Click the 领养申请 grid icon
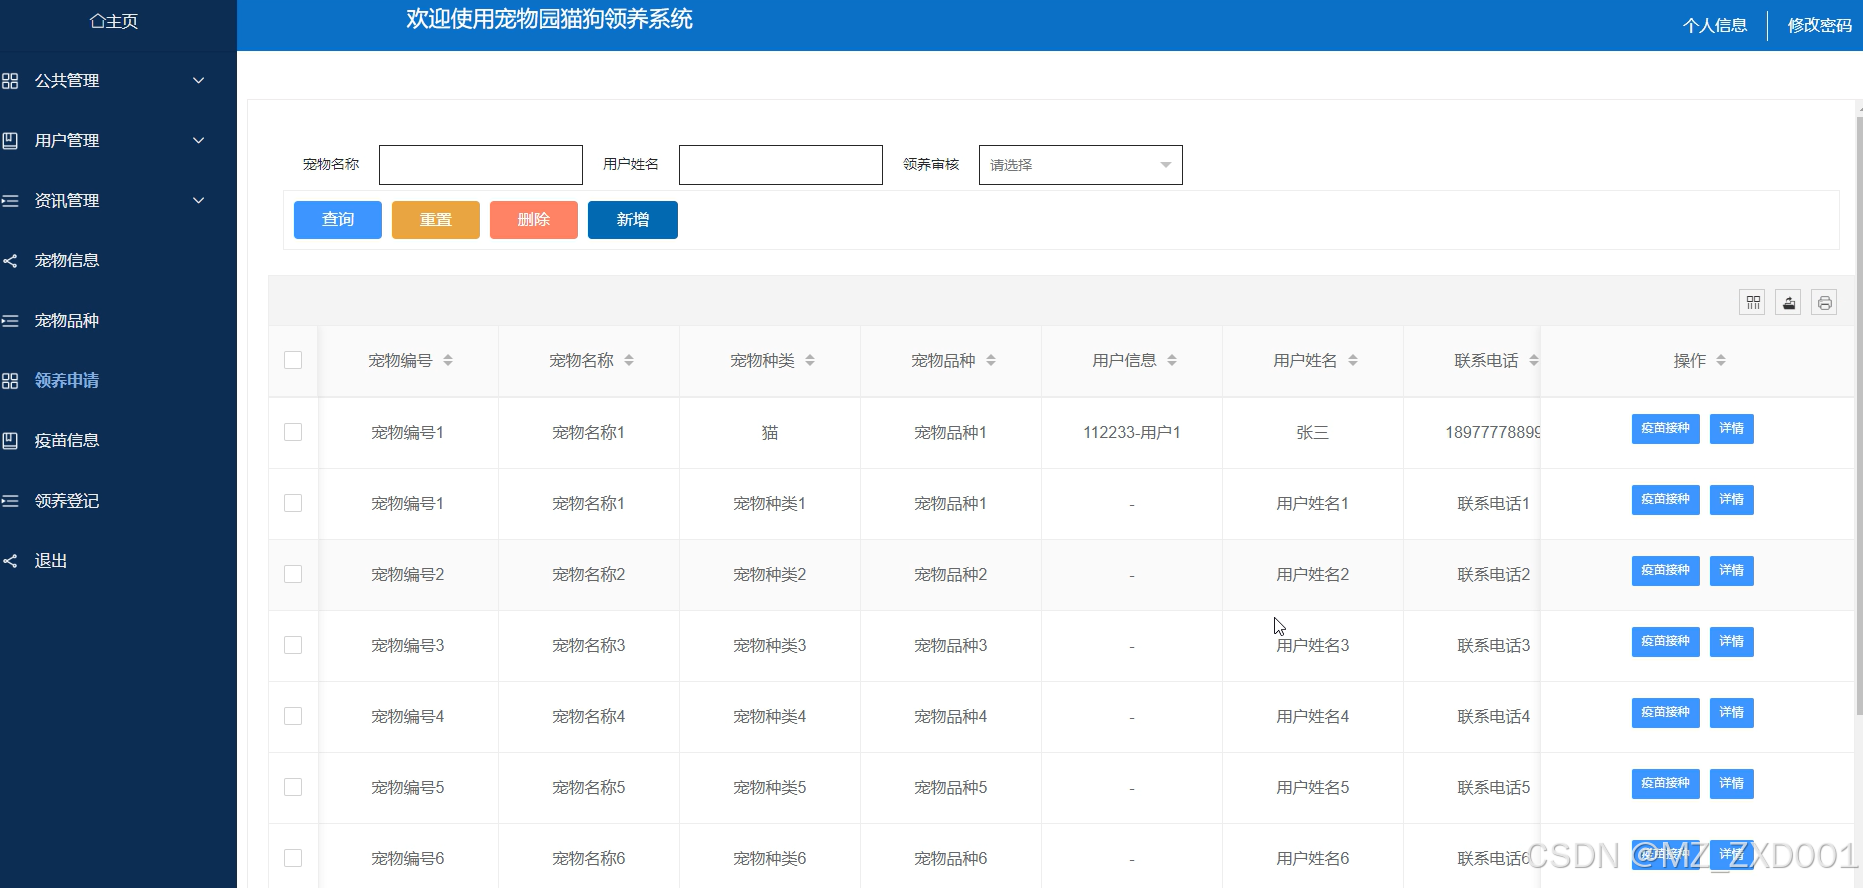The width and height of the screenshot is (1863, 888). pos(10,381)
